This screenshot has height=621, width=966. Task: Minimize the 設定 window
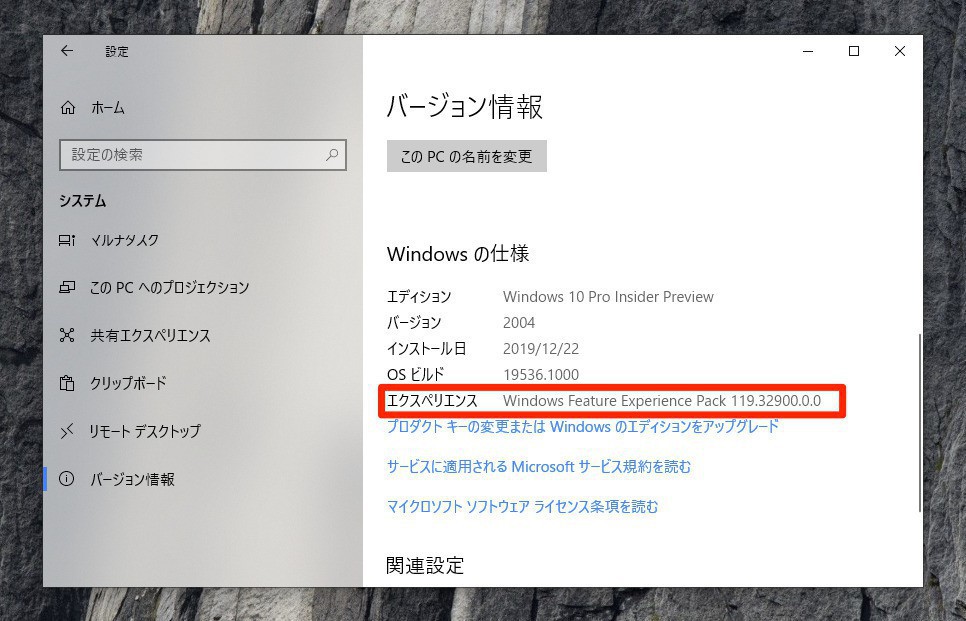[808, 51]
